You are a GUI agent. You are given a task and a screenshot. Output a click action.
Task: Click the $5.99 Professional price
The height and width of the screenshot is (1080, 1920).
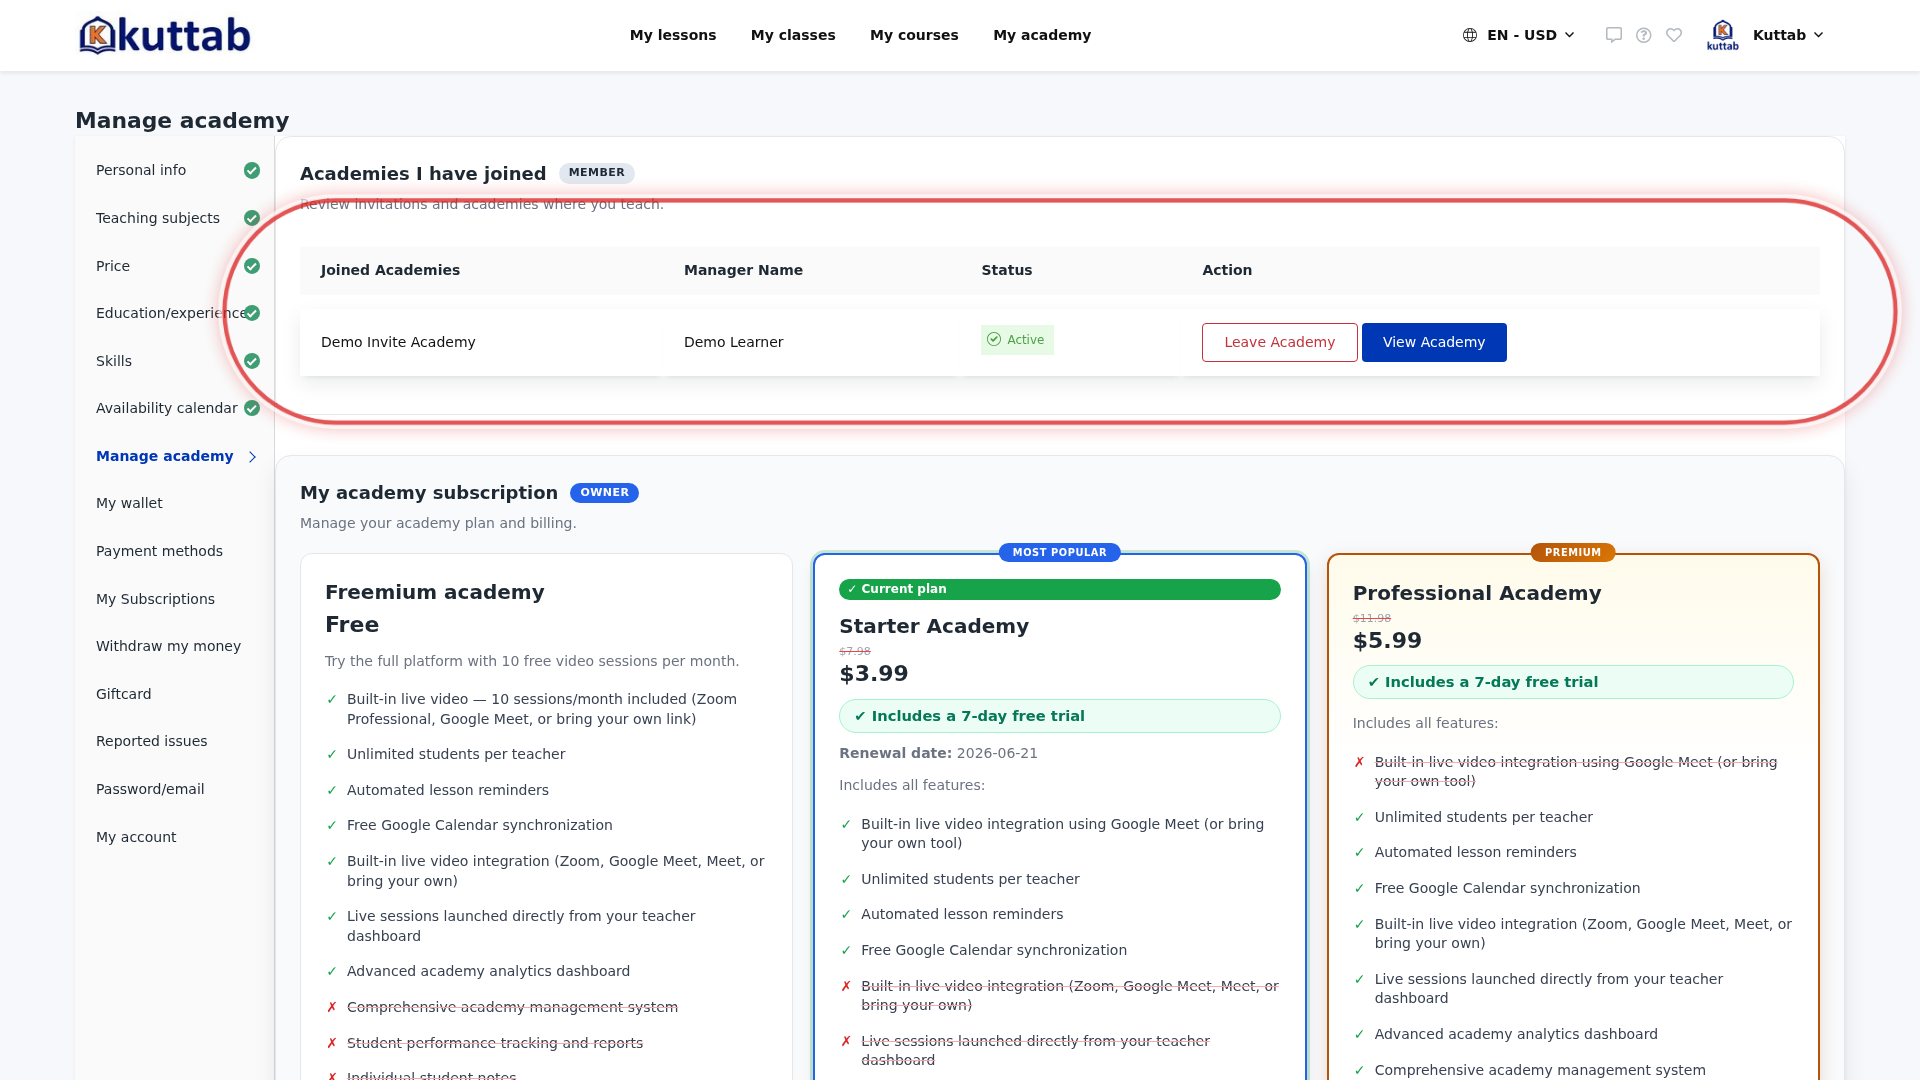[x=1387, y=640]
